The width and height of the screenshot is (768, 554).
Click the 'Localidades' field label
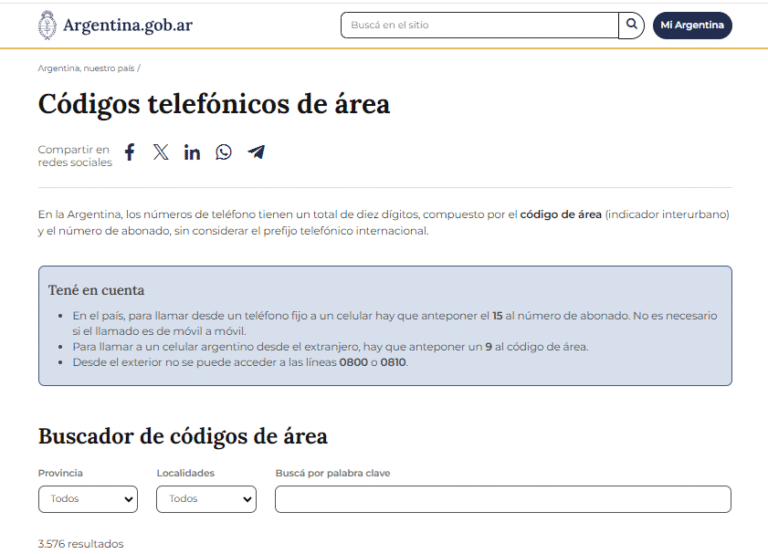[x=186, y=473]
